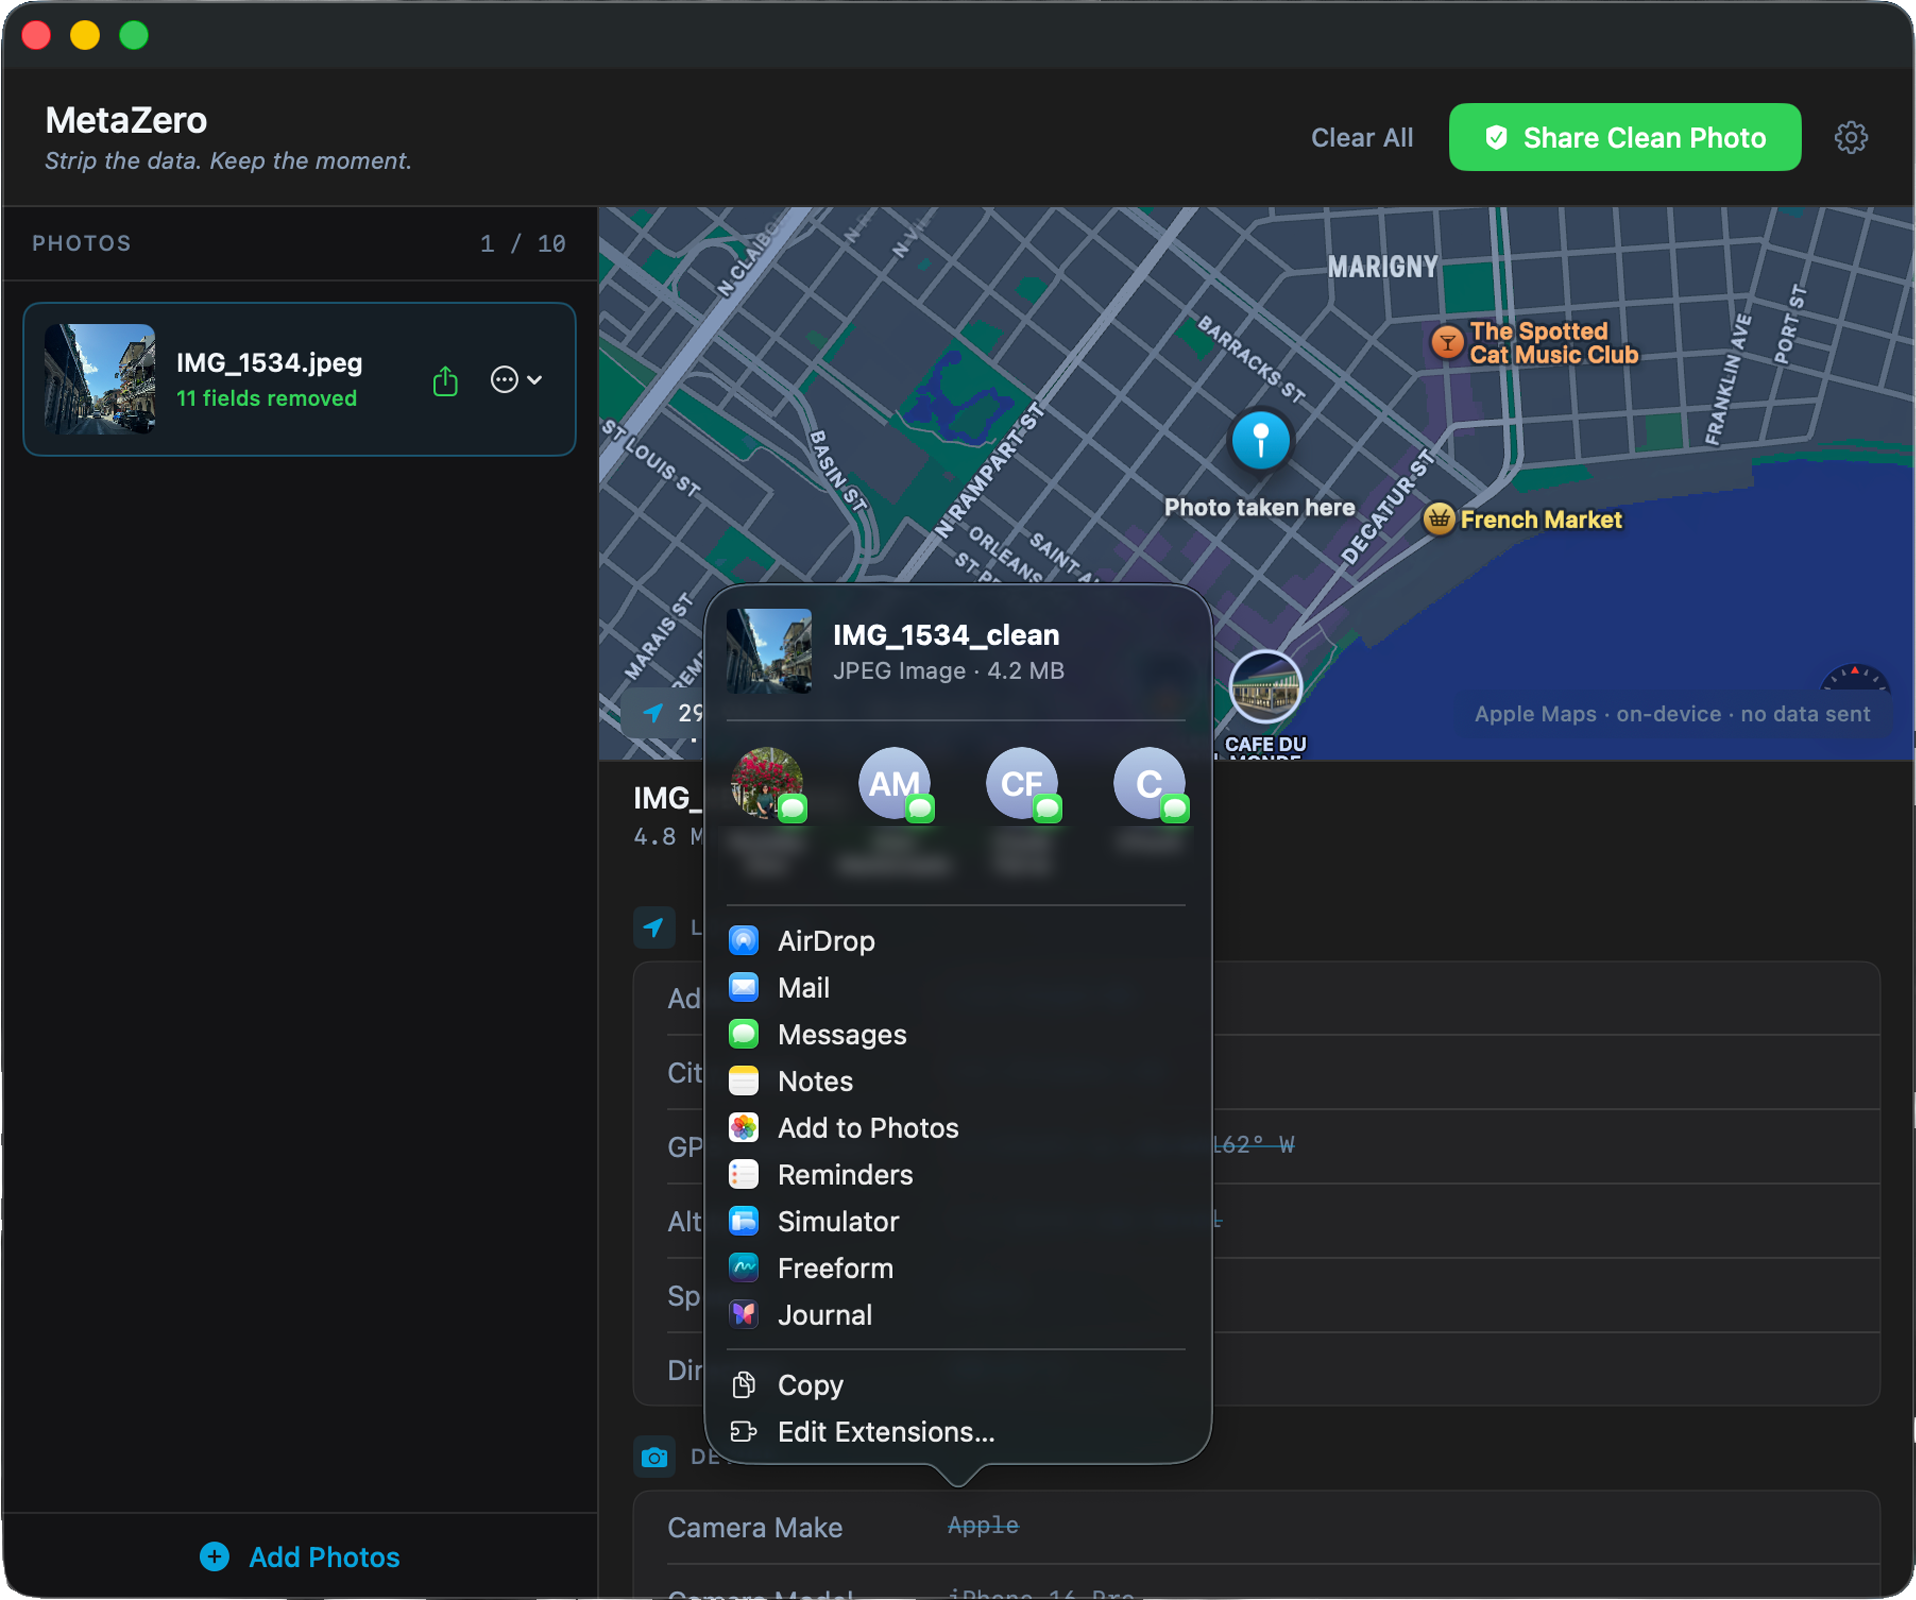The width and height of the screenshot is (1916, 1600).
Task: Click the location section arrow icon
Action: pos(654,927)
